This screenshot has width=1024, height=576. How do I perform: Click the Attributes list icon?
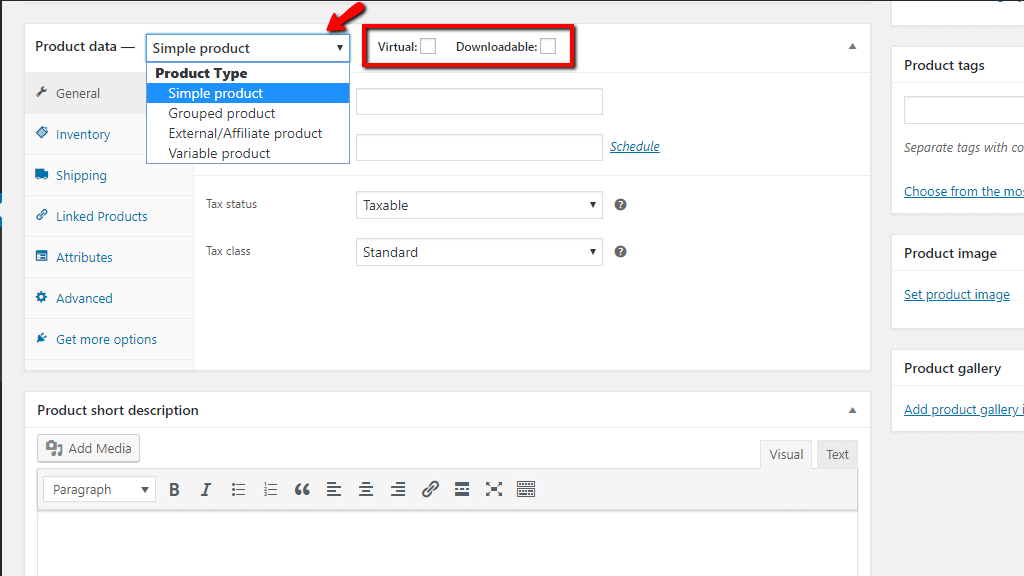42,256
